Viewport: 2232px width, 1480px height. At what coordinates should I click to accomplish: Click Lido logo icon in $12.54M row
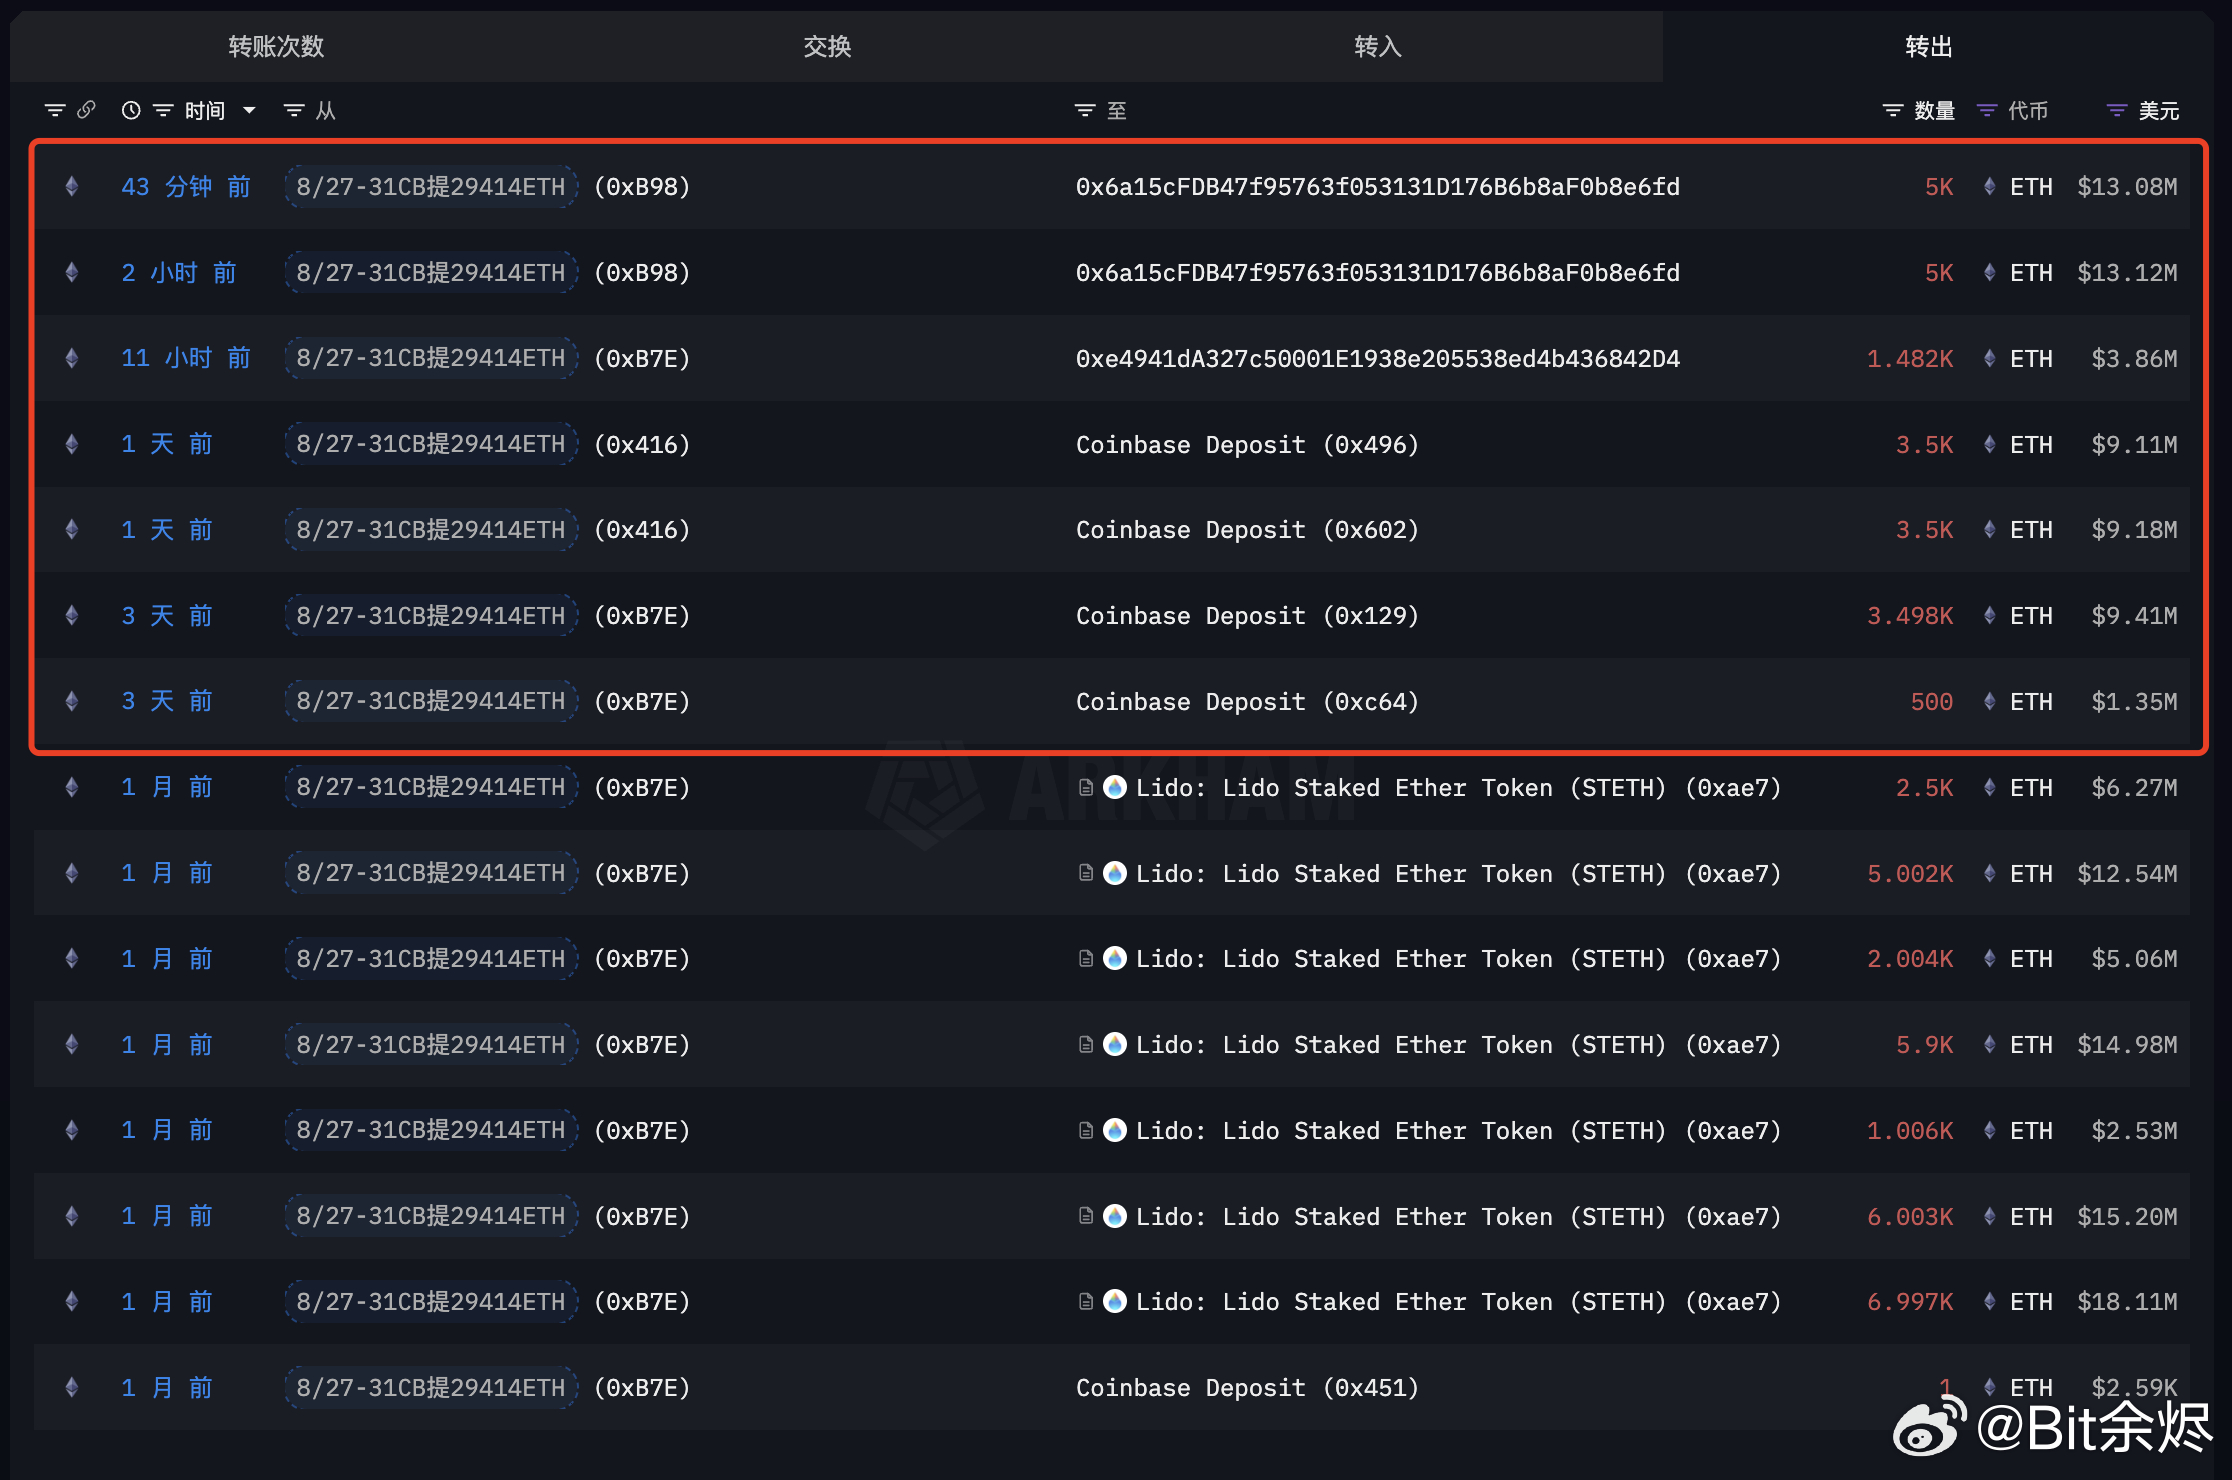click(x=1115, y=873)
